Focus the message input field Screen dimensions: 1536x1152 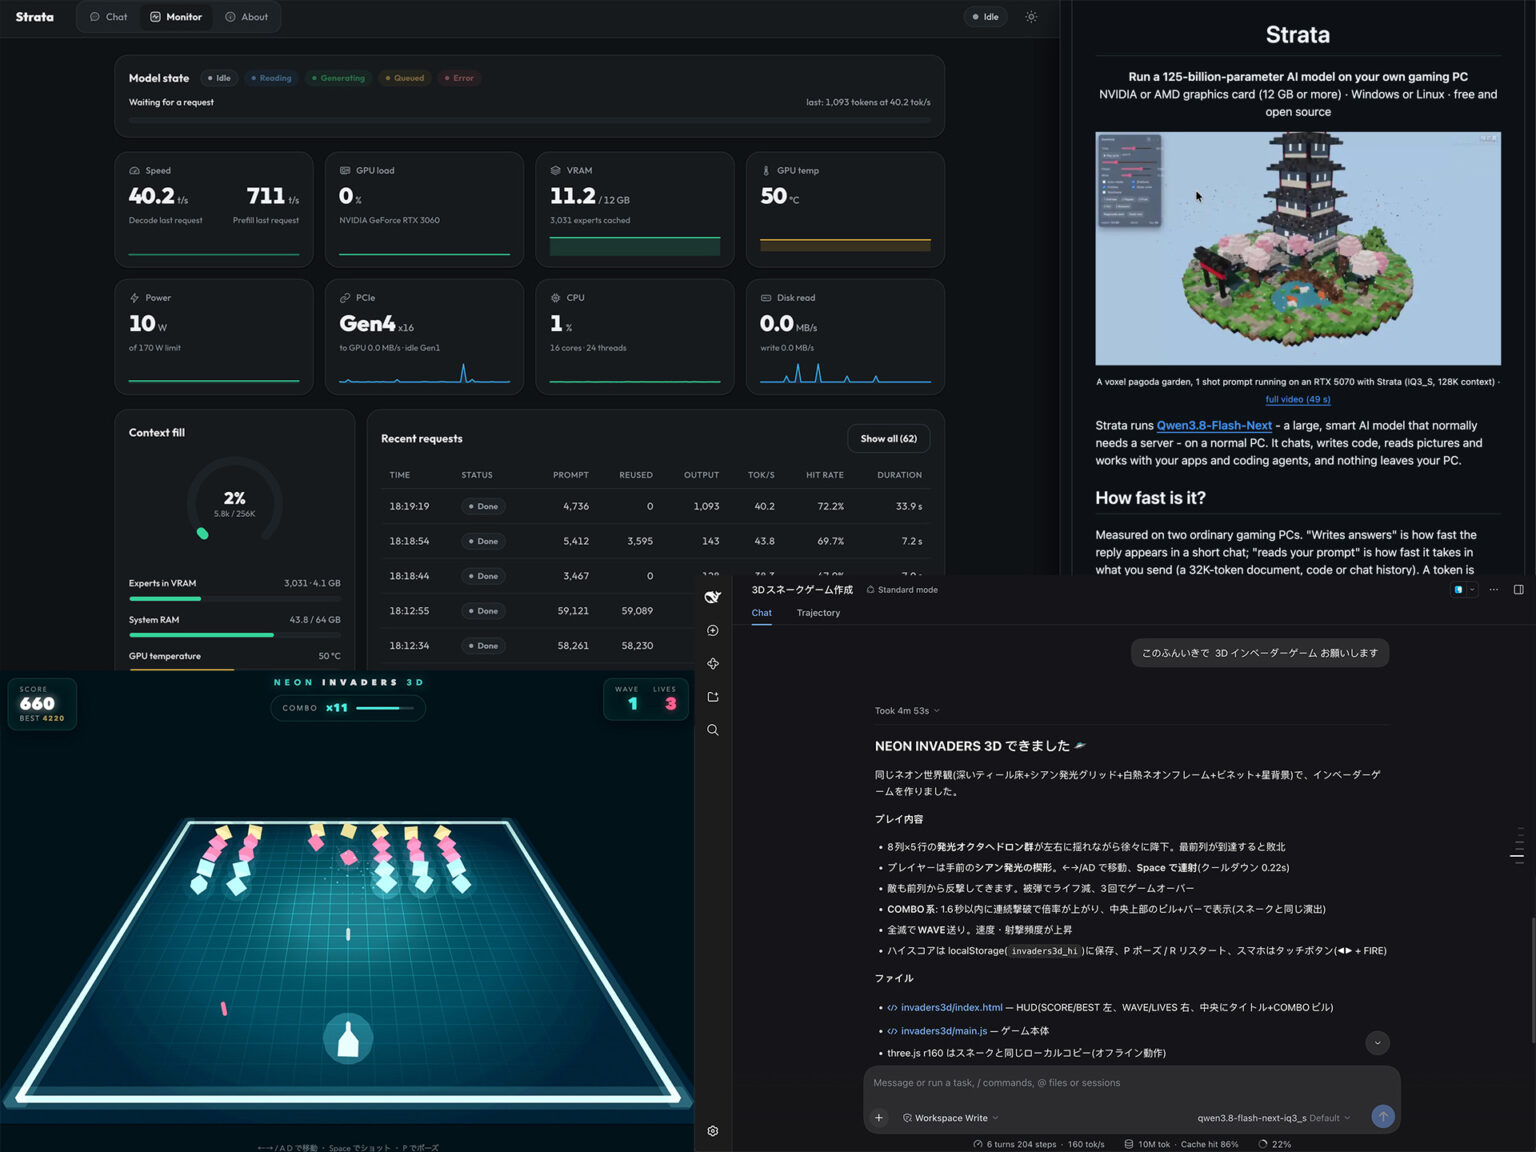pos(1131,1083)
